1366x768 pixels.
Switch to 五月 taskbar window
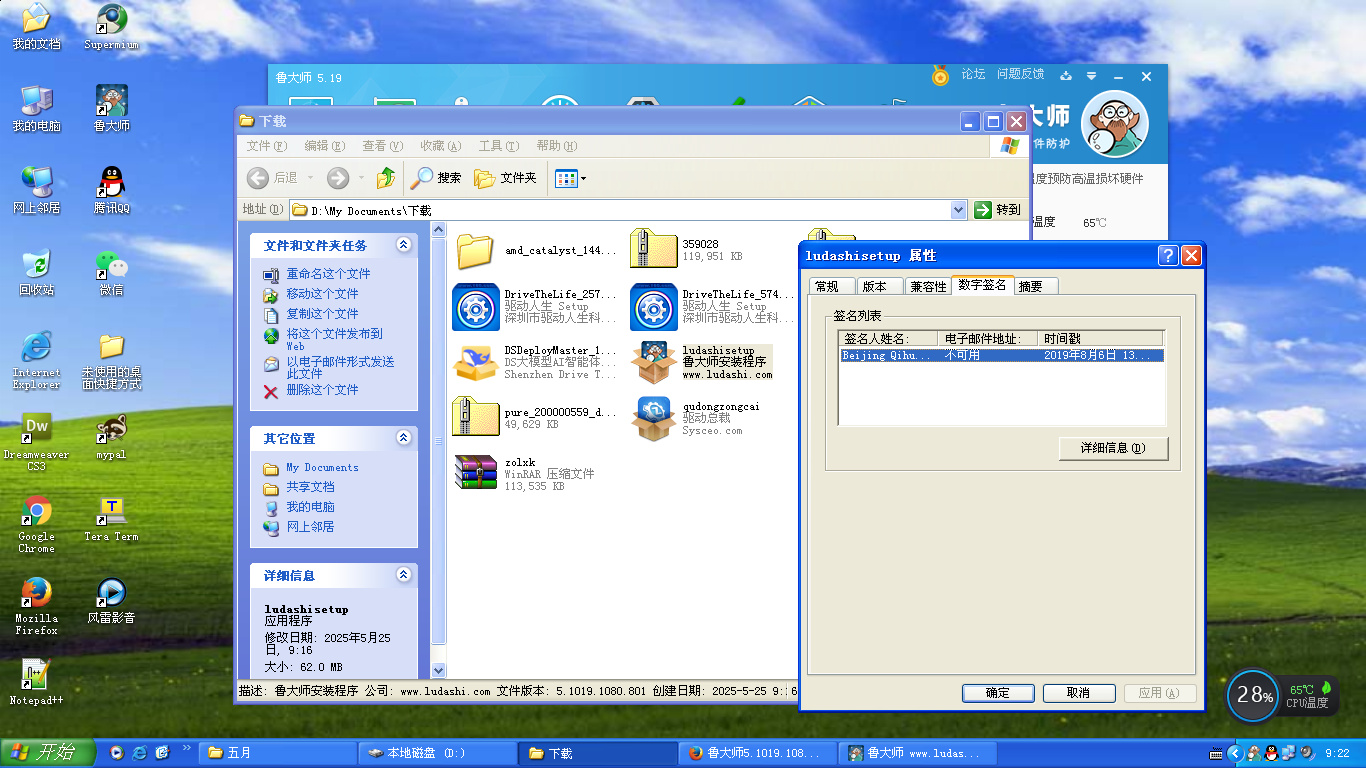(x=278, y=753)
